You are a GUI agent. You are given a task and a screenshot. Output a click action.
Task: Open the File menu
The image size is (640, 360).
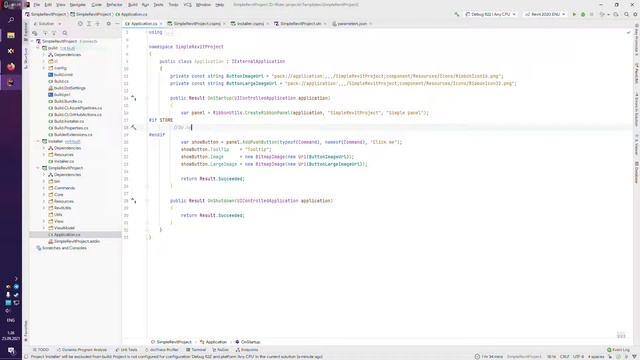tap(37, 4)
